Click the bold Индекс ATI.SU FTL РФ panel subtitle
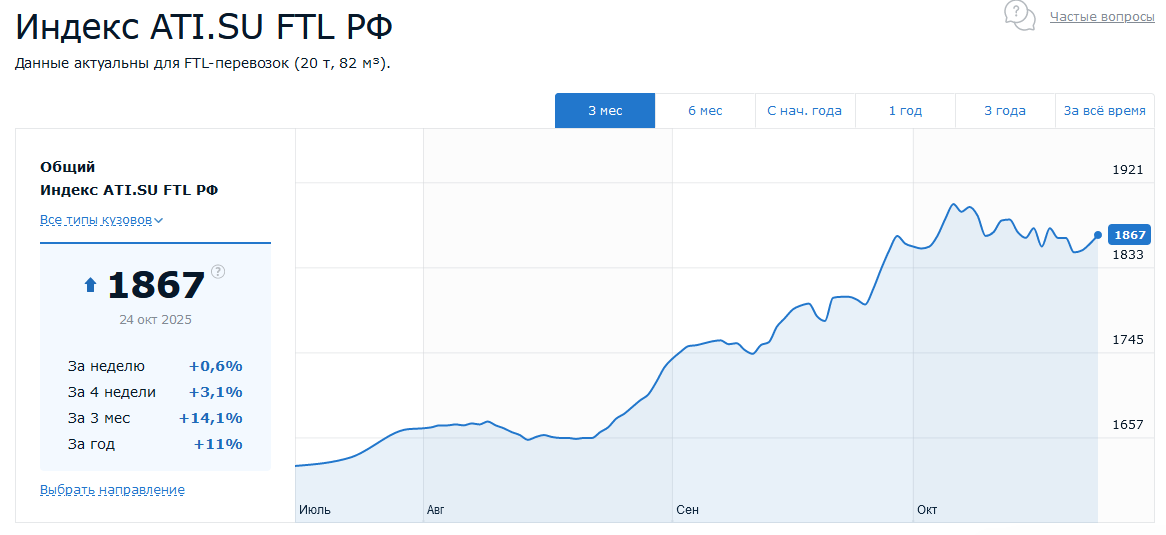1166x535 pixels. point(129,190)
